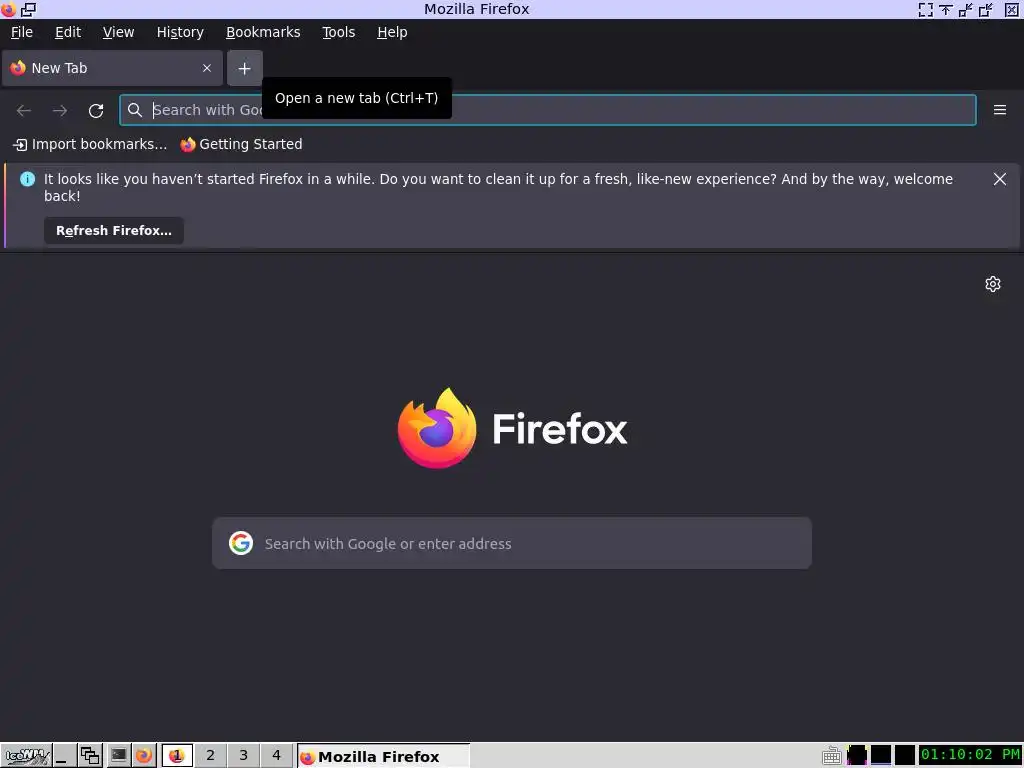Open the Firefox application menu (hamburger)
Image resolution: width=1024 pixels, height=768 pixels.
[1000, 110]
